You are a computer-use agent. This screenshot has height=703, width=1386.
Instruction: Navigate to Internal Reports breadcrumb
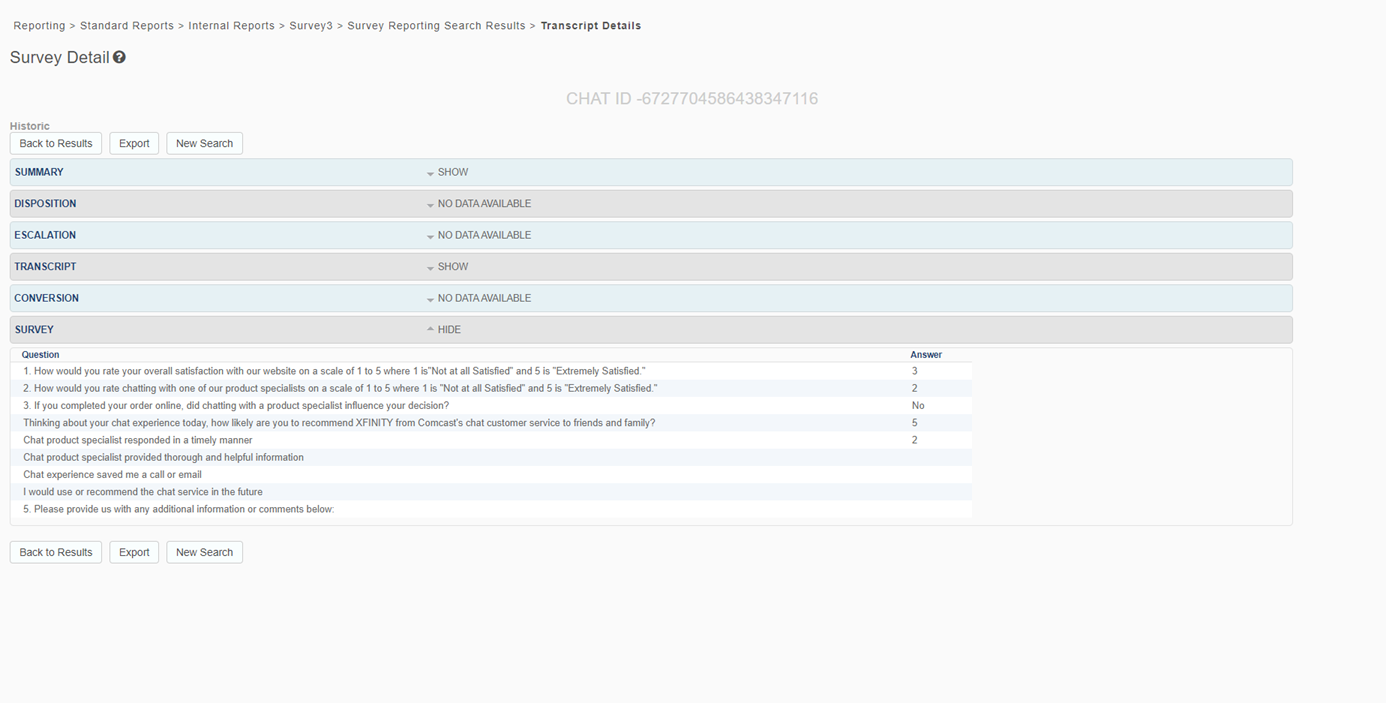(231, 26)
